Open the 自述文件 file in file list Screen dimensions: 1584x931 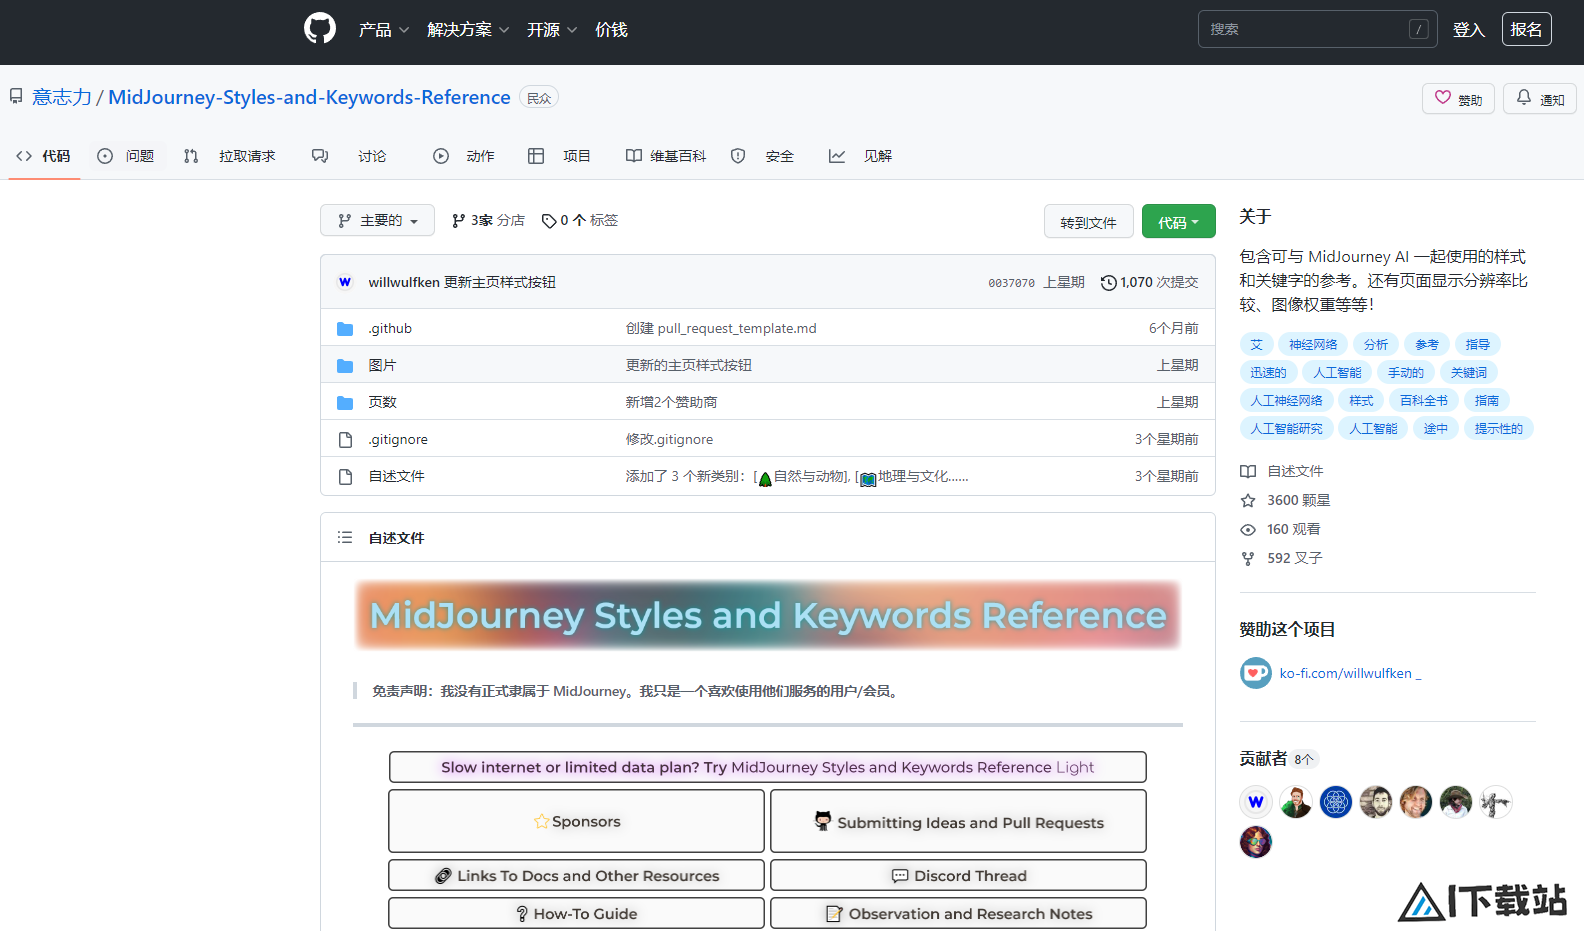pyautogui.click(x=396, y=476)
